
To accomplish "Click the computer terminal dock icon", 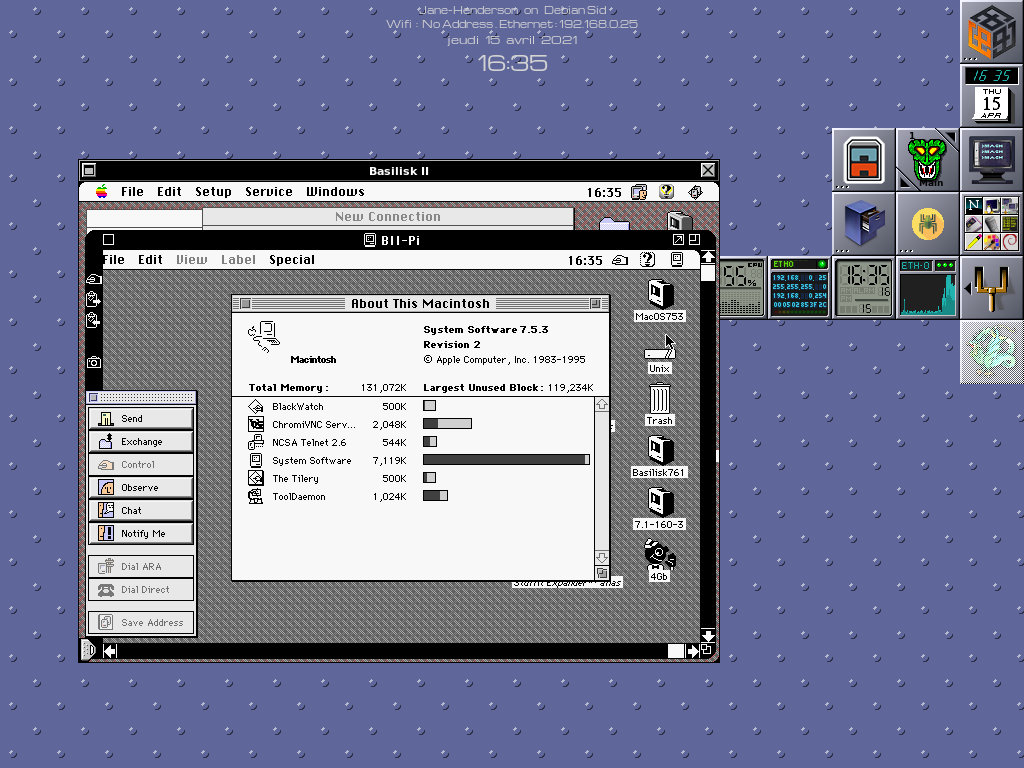I will click(x=991, y=160).
